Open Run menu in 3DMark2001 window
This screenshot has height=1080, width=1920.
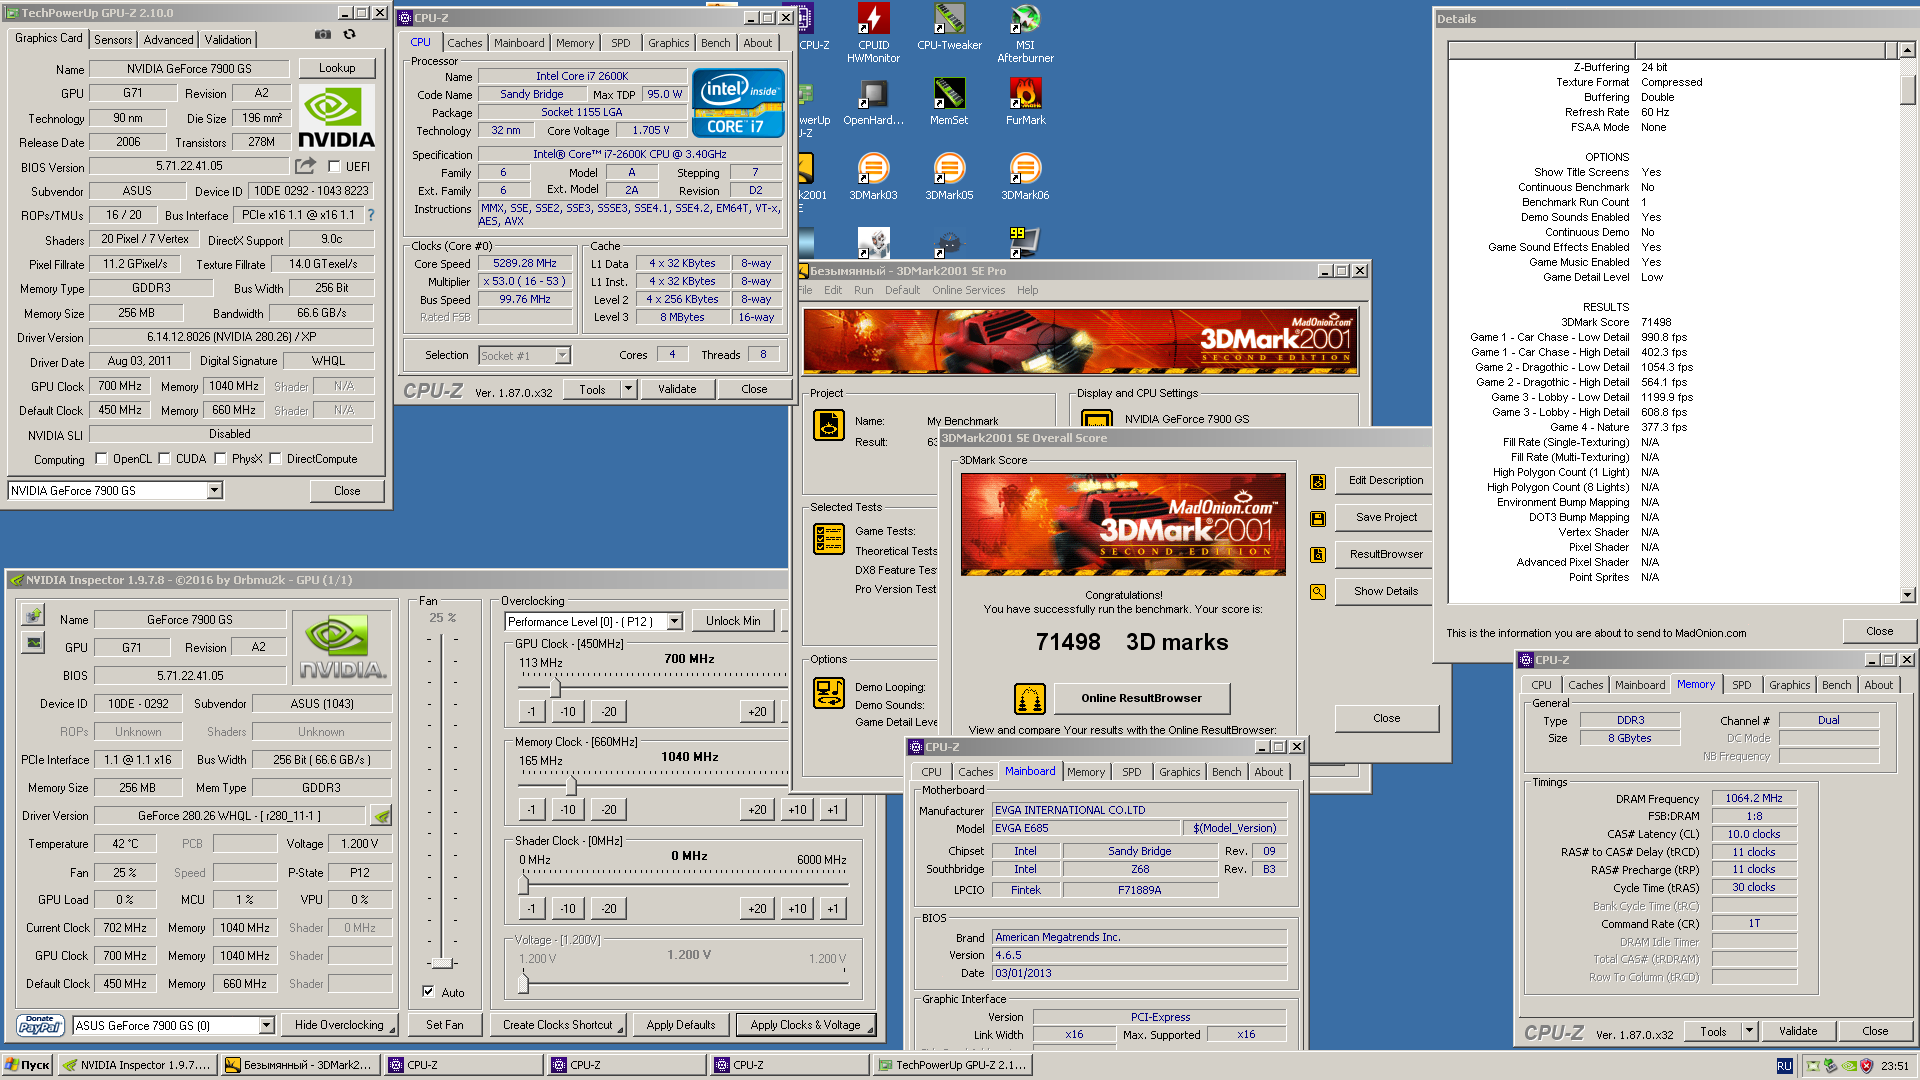click(x=863, y=290)
